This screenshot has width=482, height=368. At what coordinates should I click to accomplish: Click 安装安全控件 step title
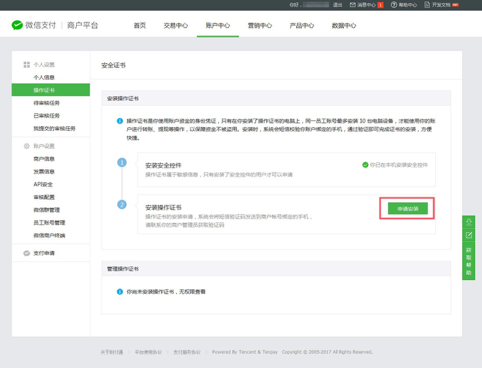click(x=163, y=165)
